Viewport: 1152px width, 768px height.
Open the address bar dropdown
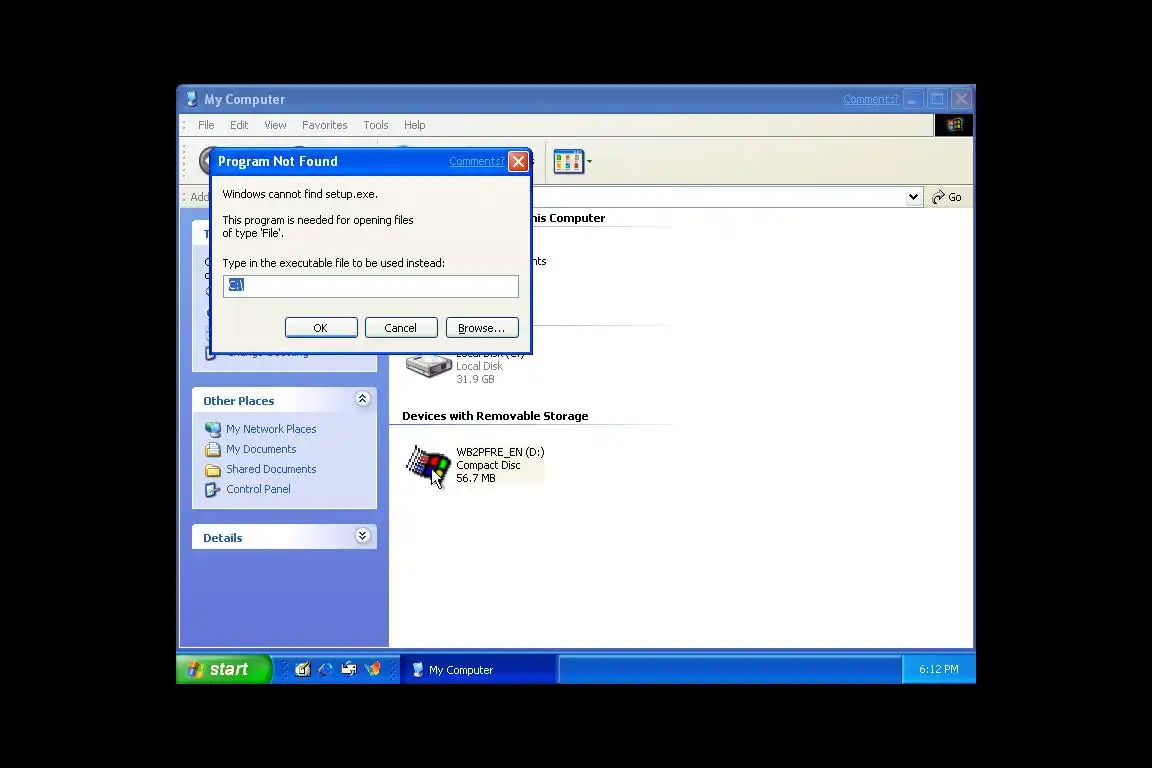coord(913,197)
